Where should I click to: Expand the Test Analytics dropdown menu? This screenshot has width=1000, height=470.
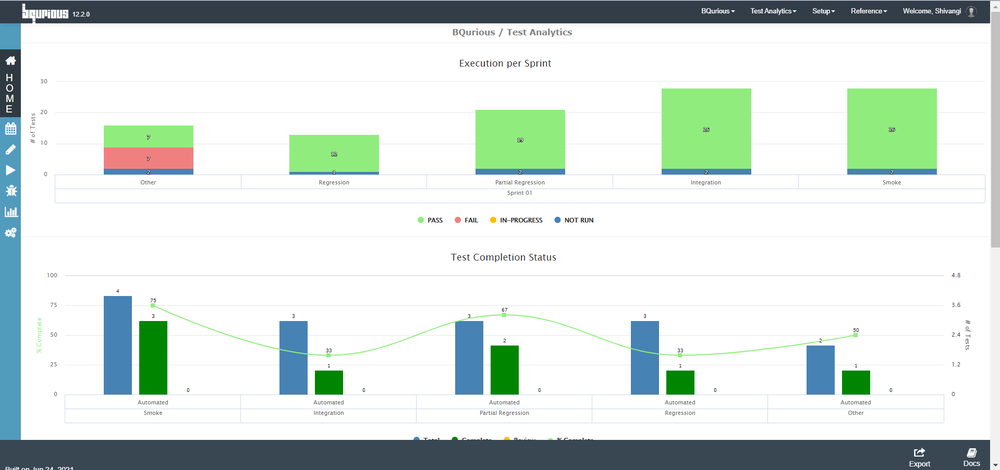coord(773,11)
